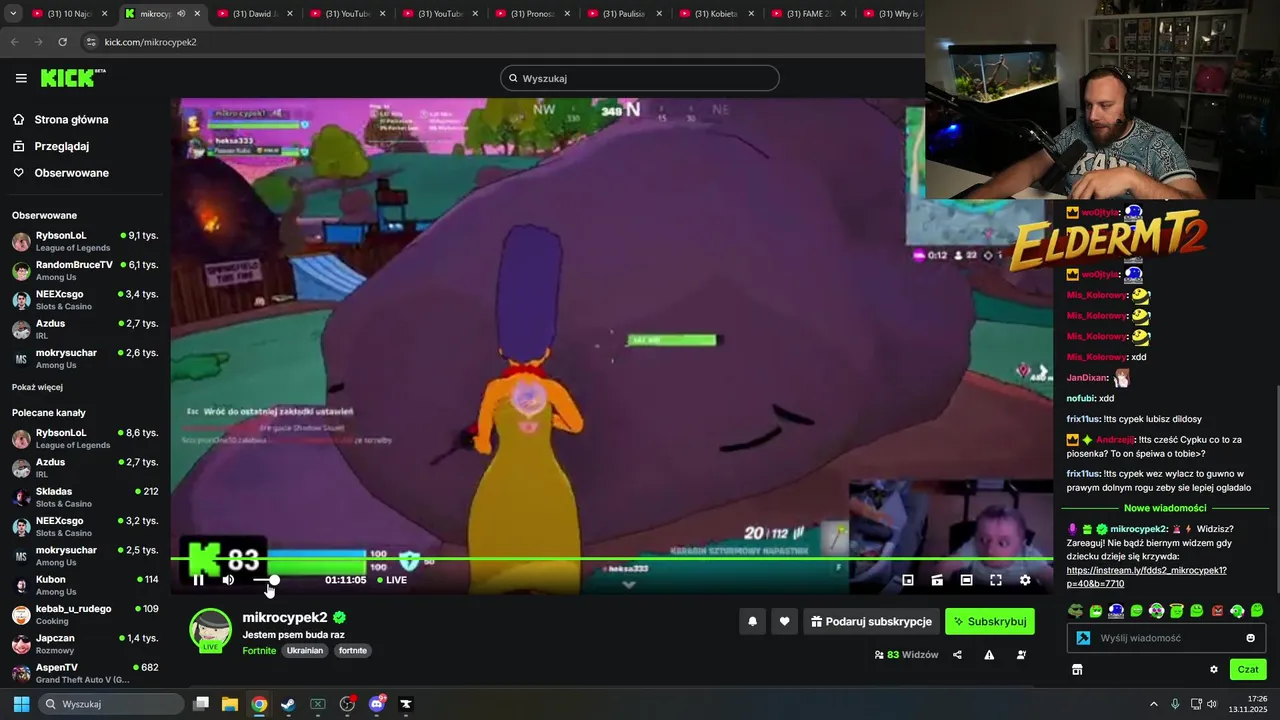1280x720 pixels.
Task: Open AspenTV channel in sidebar
Action: 85,673
